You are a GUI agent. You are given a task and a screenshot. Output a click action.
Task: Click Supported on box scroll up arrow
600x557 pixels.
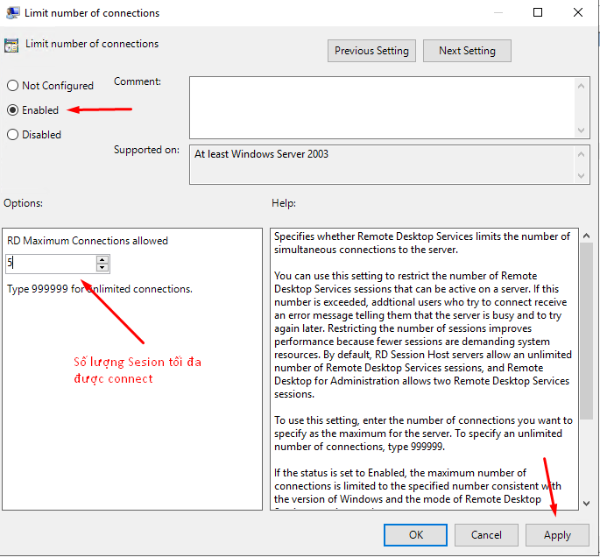pyautogui.click(x=581, y=154)
